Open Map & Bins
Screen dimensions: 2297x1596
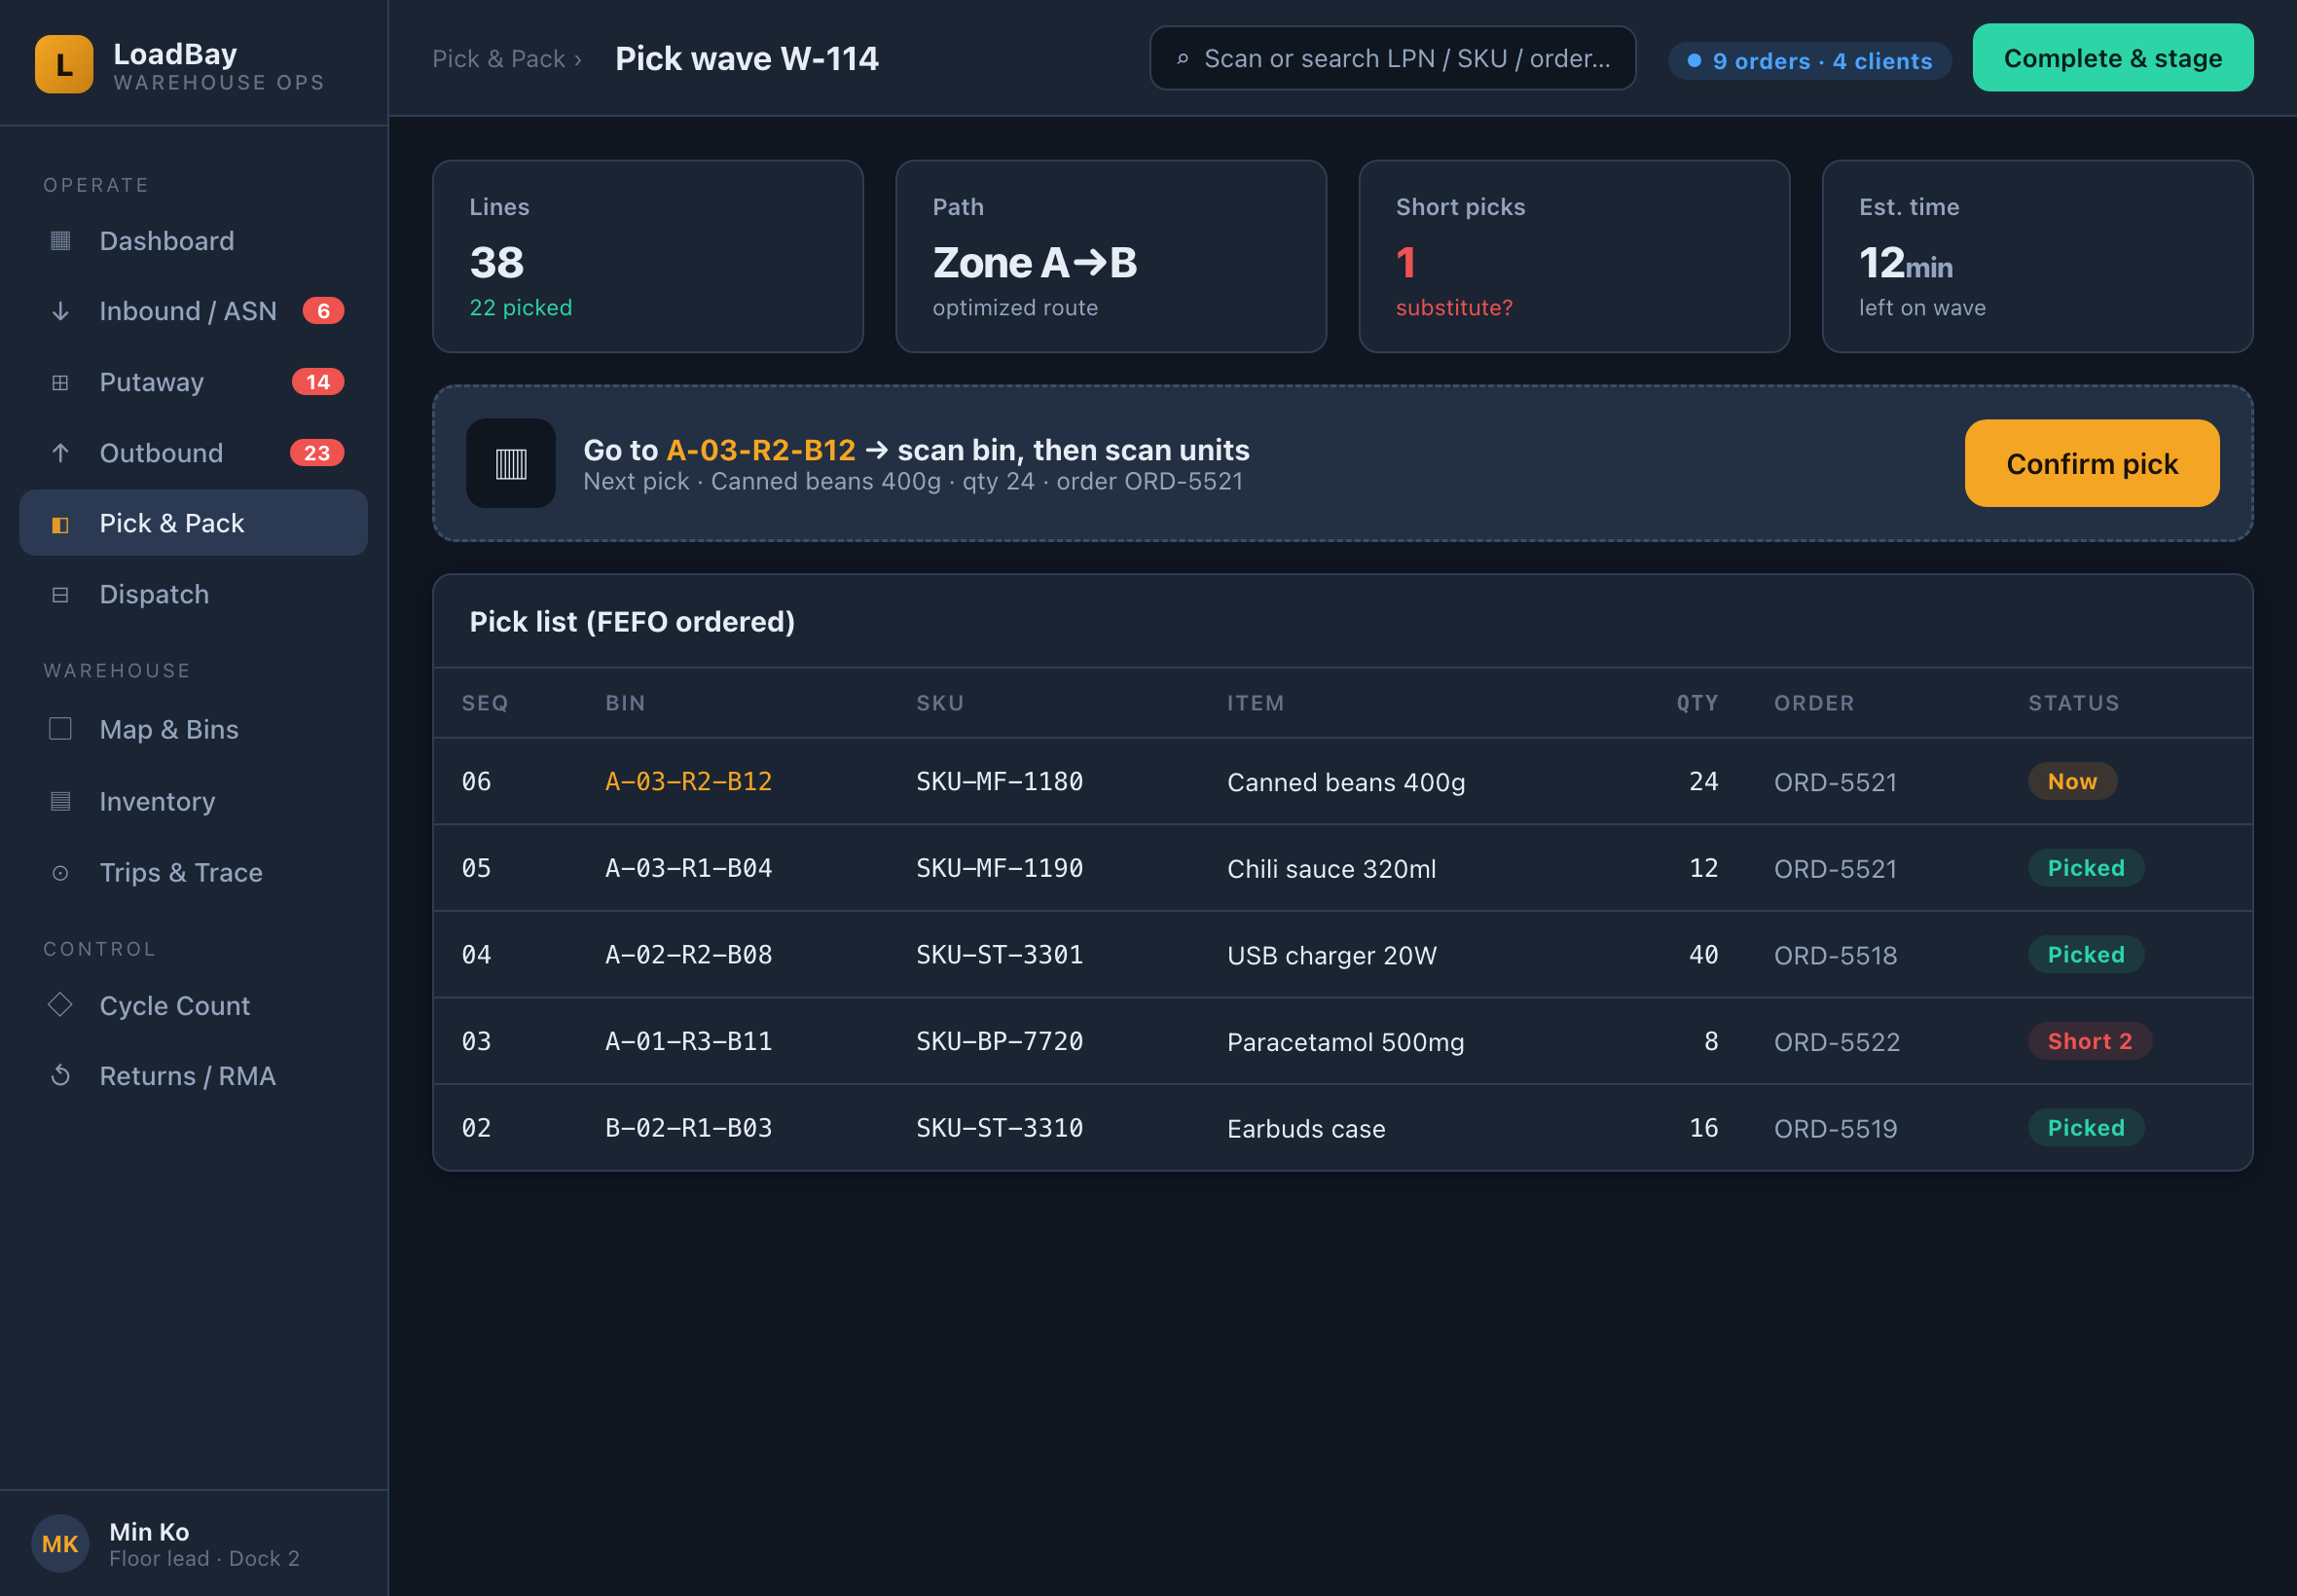[x=194, y=729]
